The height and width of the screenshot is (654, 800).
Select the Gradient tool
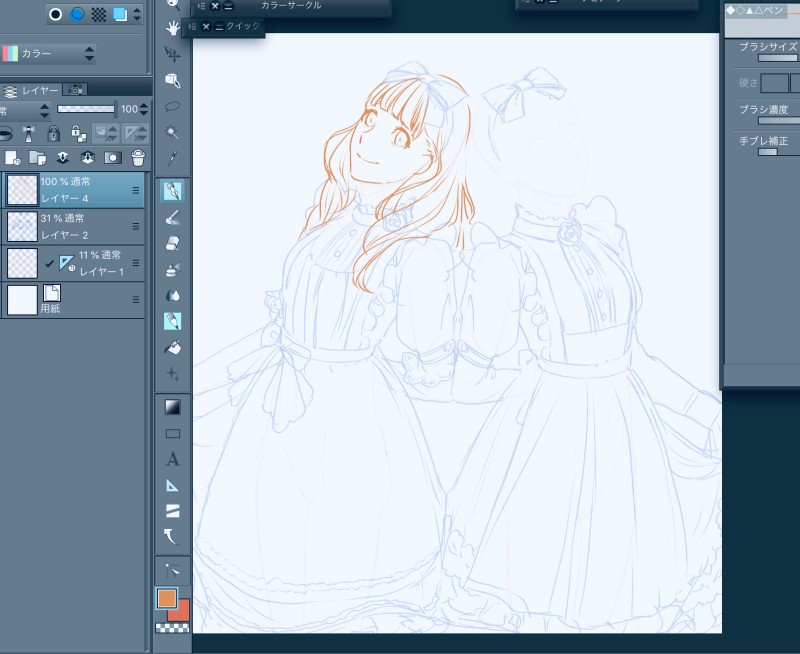point(172,407)
